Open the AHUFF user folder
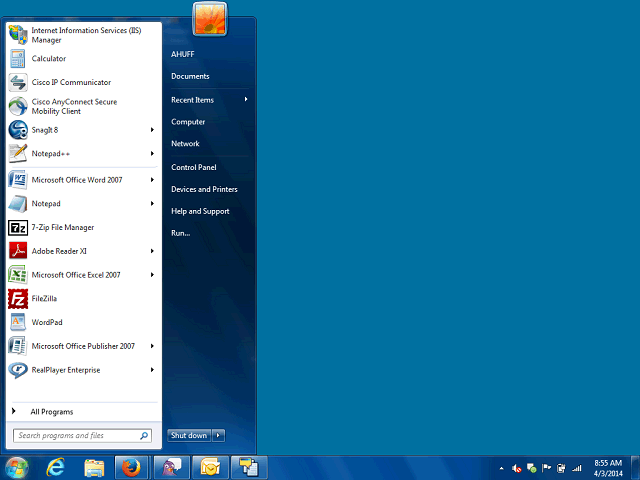The image size is (640, 480). (182, 54)
